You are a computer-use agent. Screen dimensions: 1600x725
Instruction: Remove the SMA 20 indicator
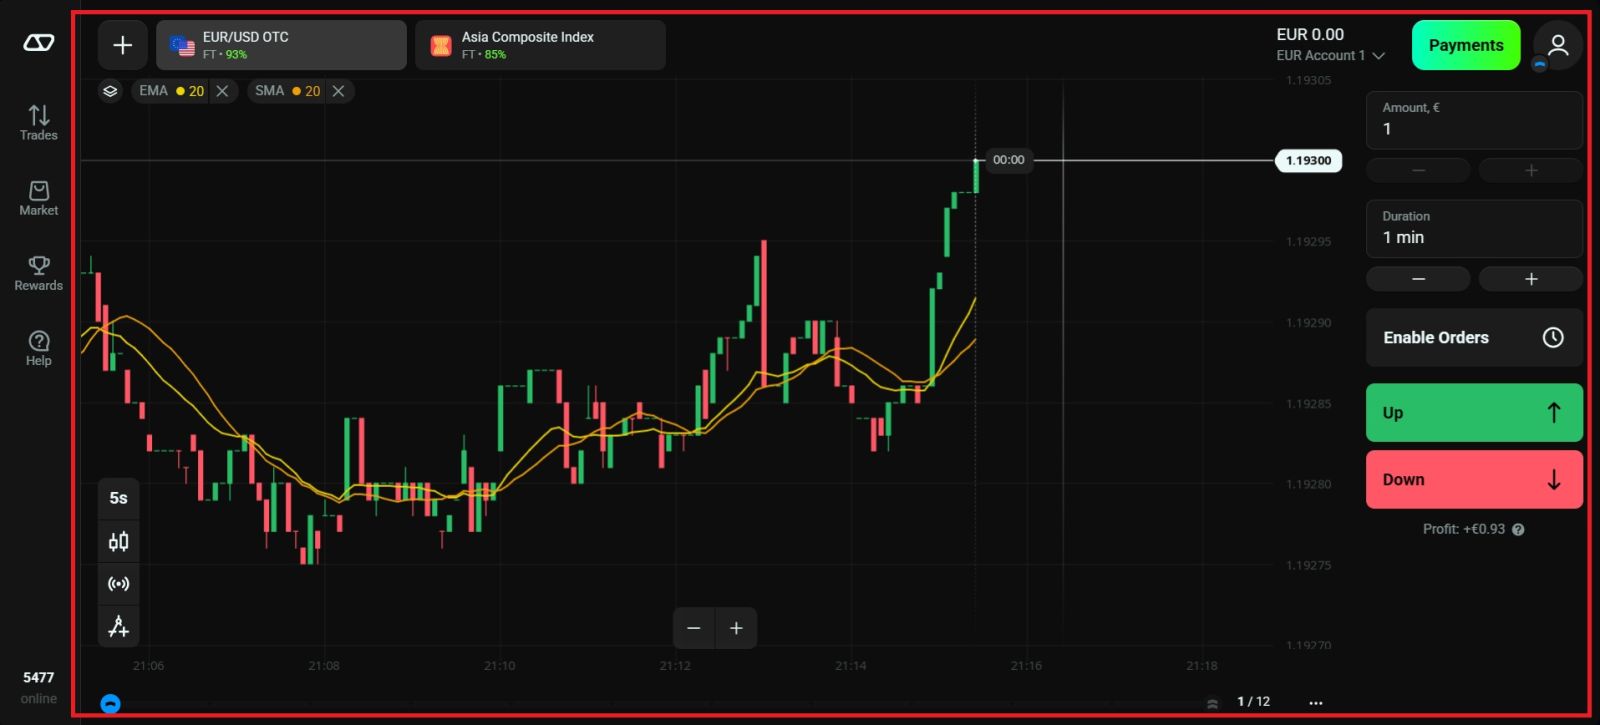[339, 91]
